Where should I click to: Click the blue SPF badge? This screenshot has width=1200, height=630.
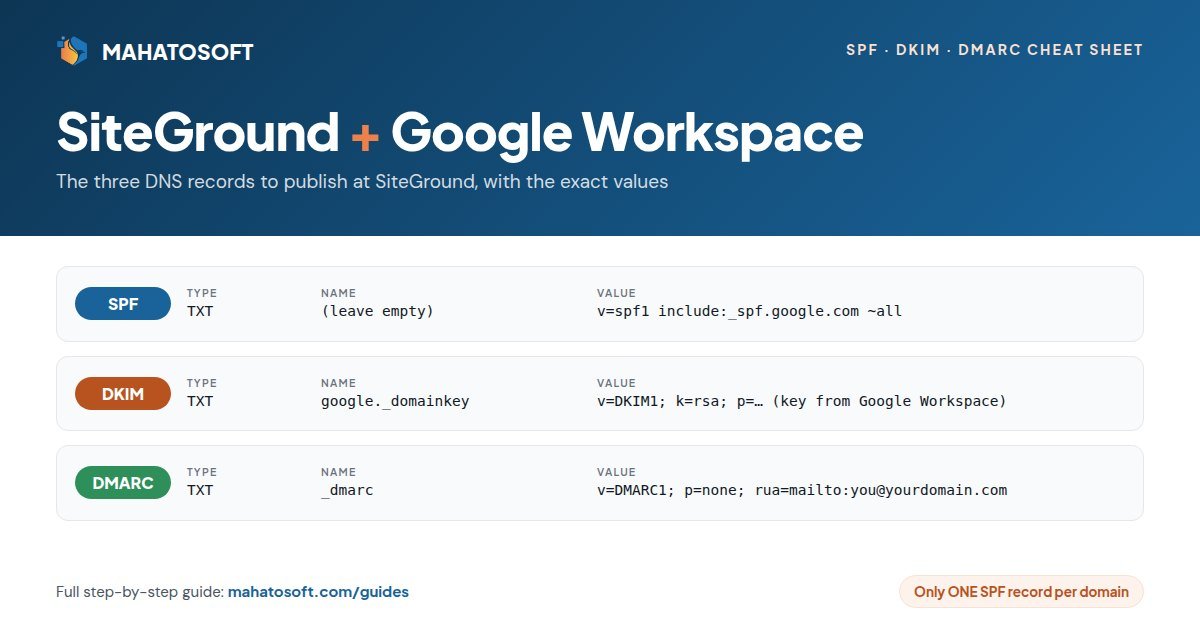click(123, 304)
